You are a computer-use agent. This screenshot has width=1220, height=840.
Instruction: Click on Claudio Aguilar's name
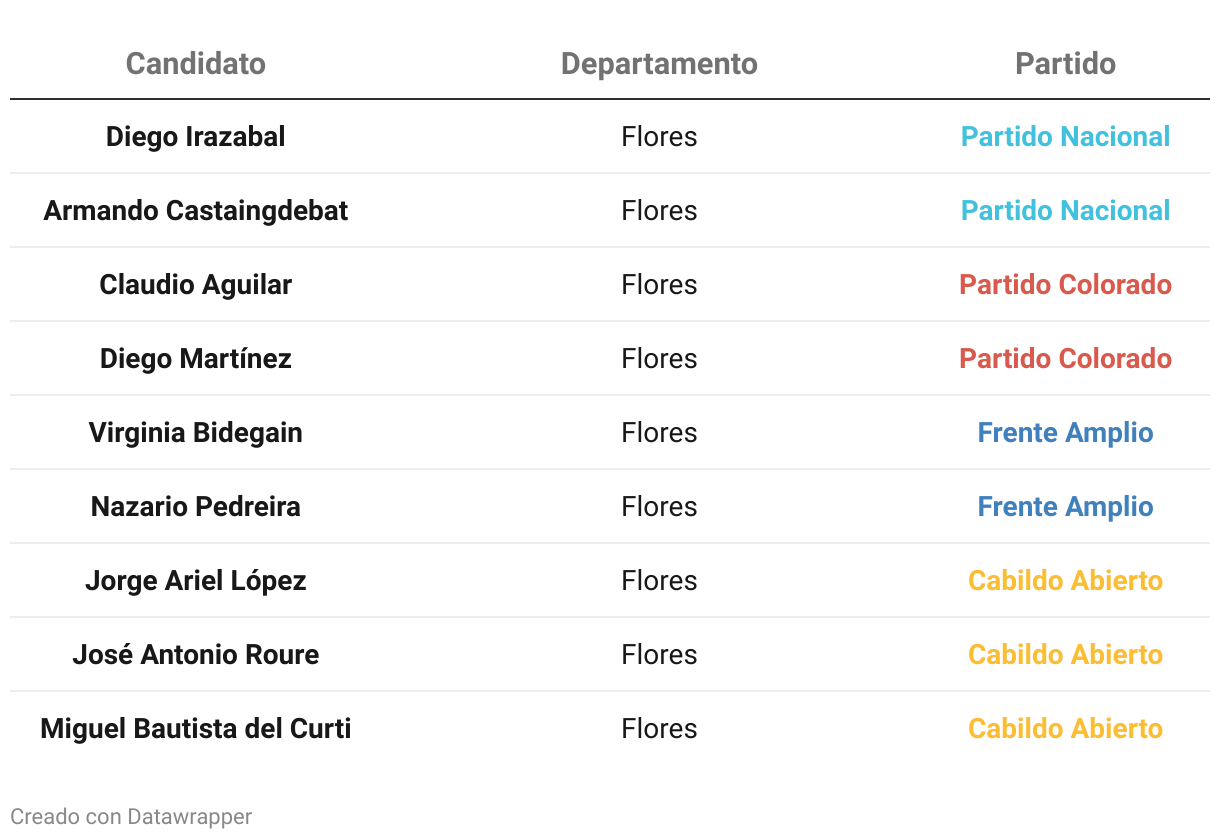tap(196, 285)
